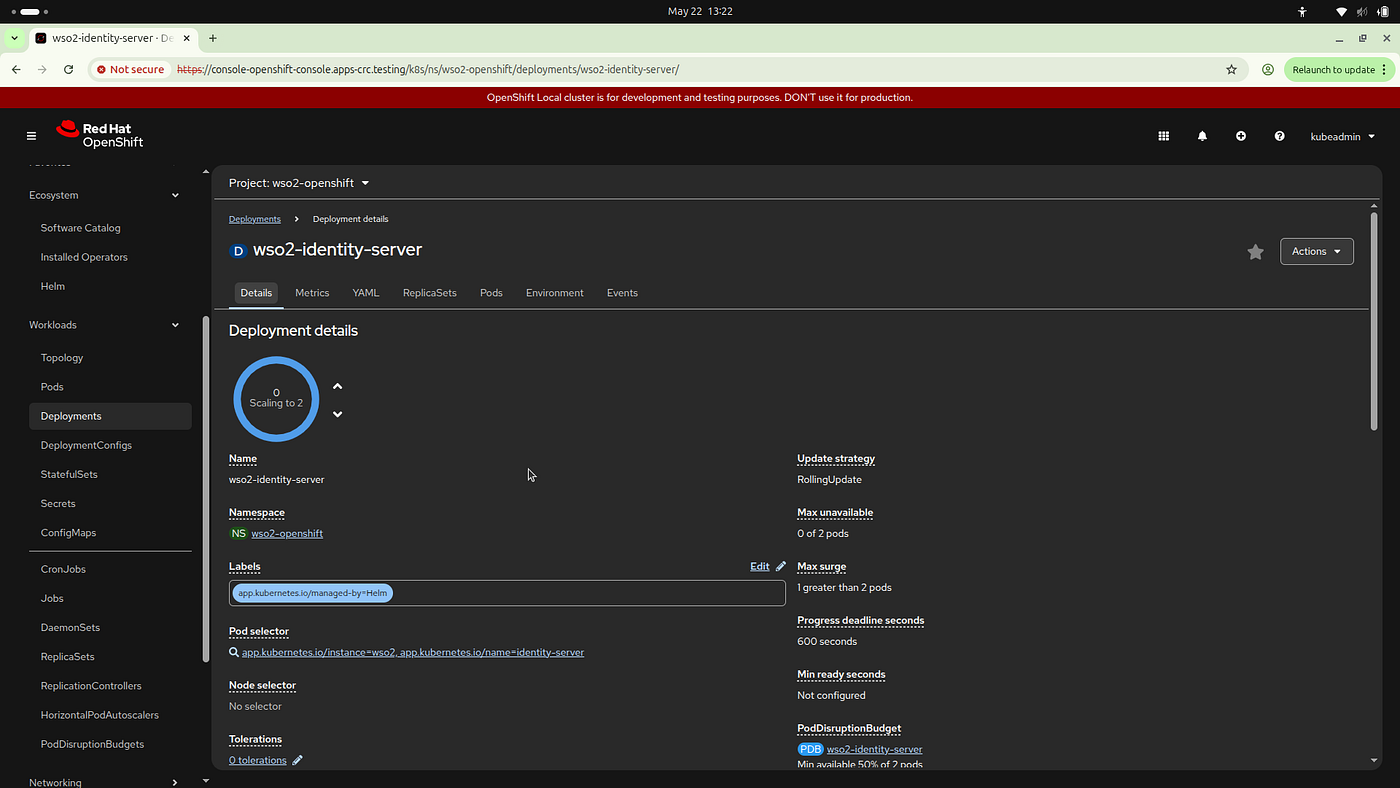The width and height of the screenshot is (1400, 788).
Task: Reload the page with browser refresh icon
Action: tap(68, 69)
